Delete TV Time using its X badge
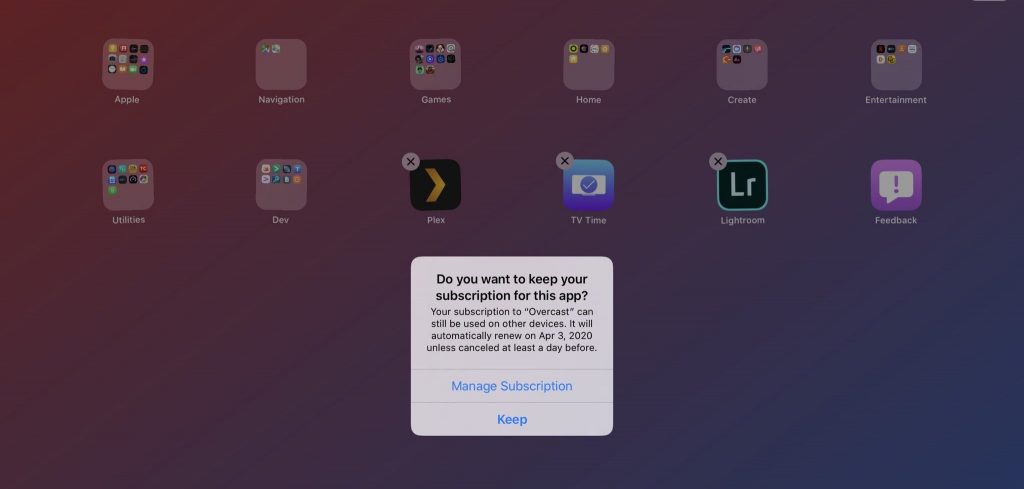This screenshot has width=1024, height=489. pyautogui.click(x=564, y=161)
